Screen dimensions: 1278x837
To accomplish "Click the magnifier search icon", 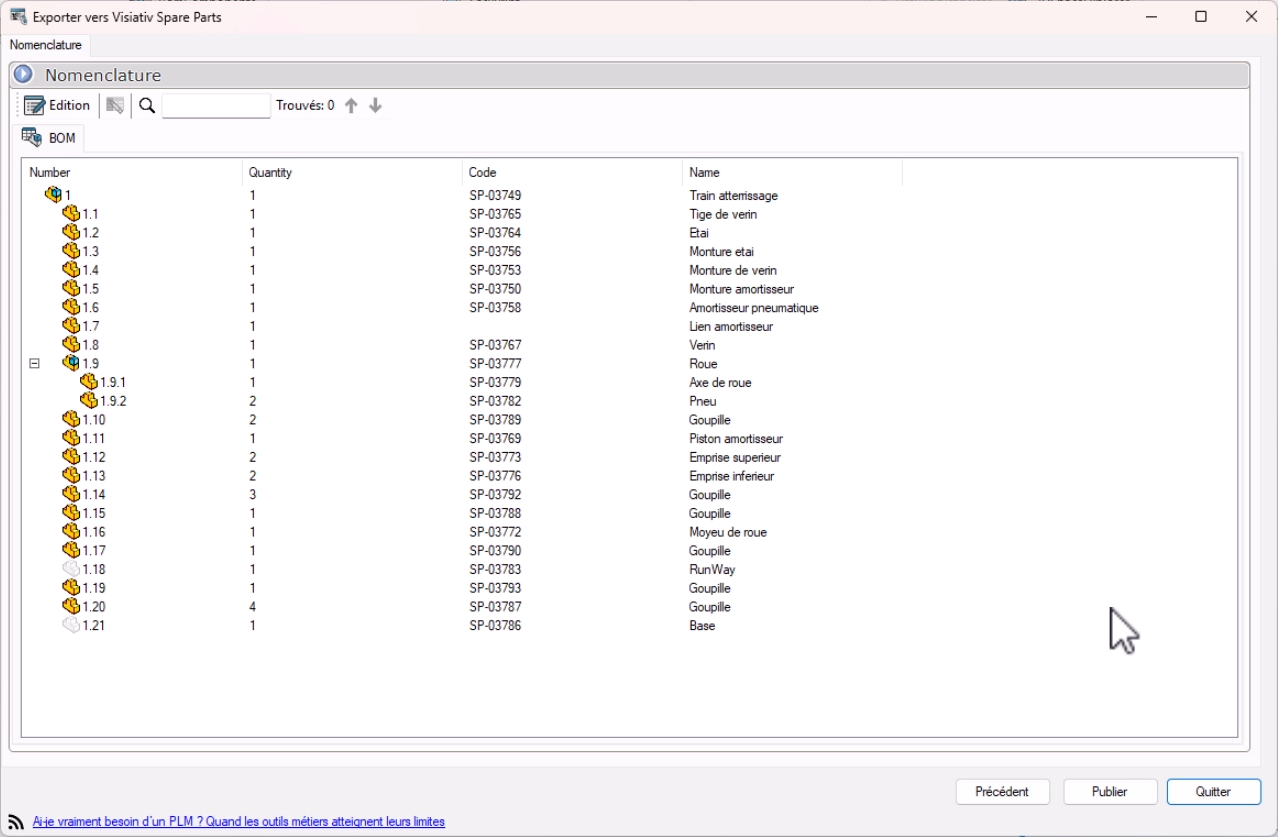I will (147, 105).
